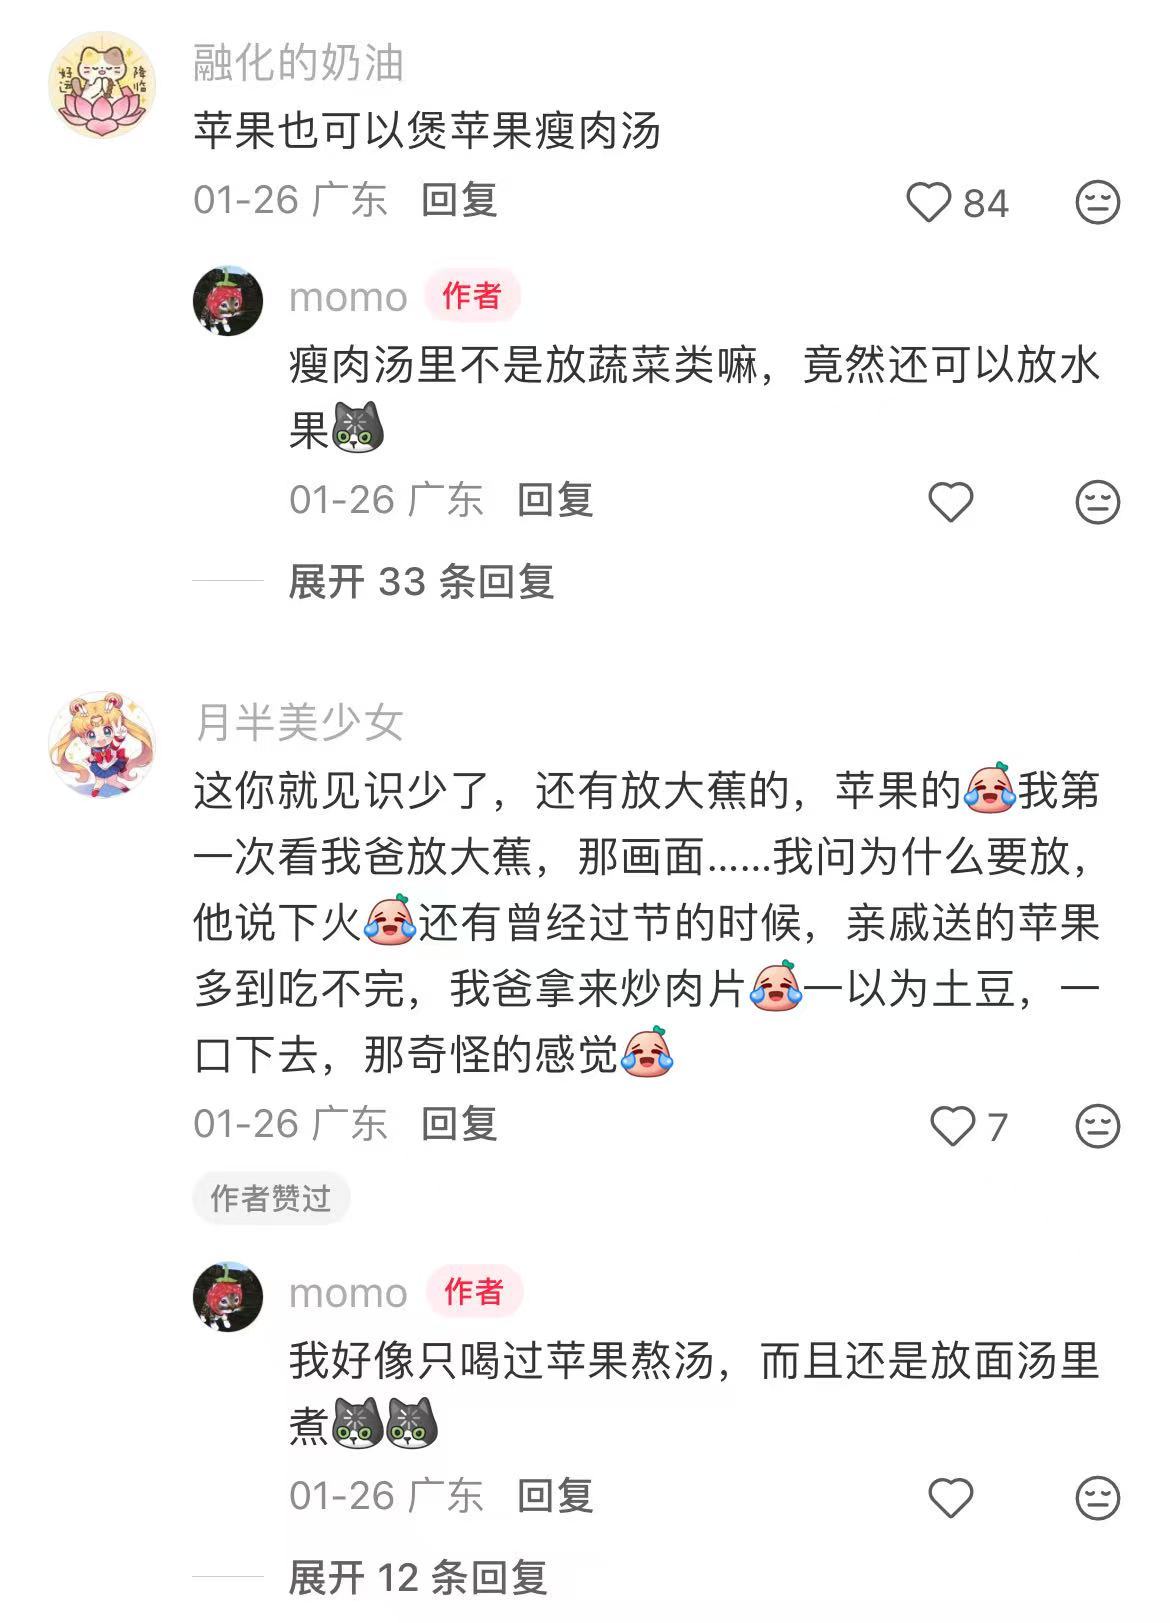
Task: Tap the dislike face on 月半美少女's comment
Action: pyautogui.click(x=1097, y=1126)
